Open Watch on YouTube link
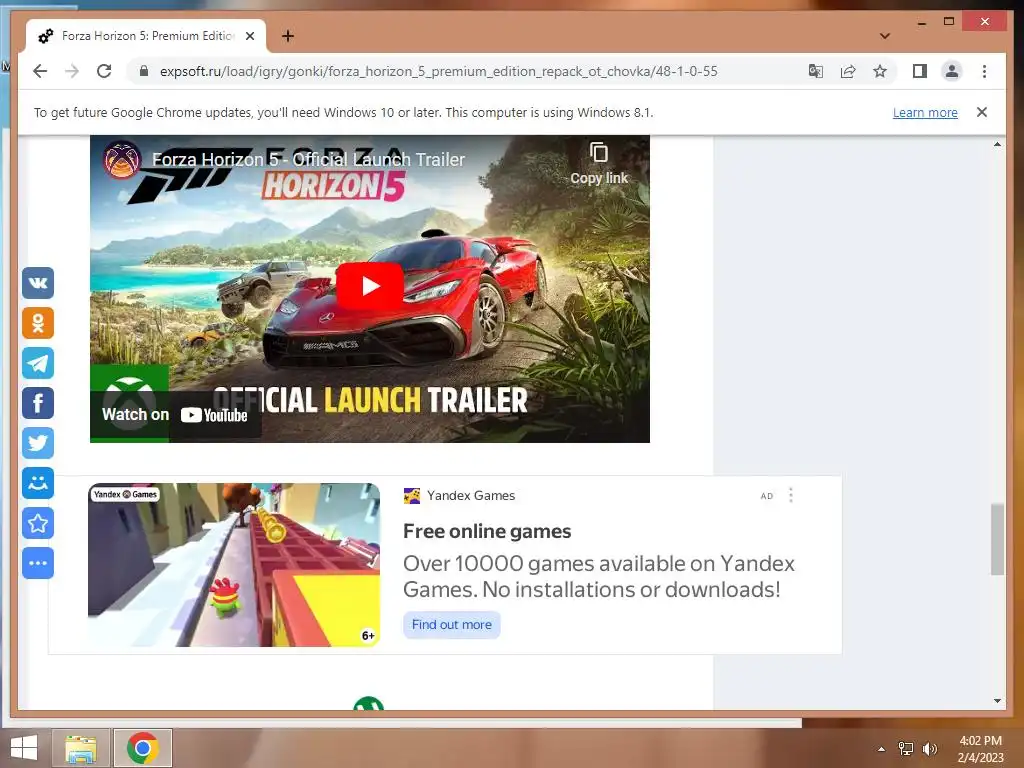The width and height of the screenshot is (1024, 768). (x=175, y=415)
